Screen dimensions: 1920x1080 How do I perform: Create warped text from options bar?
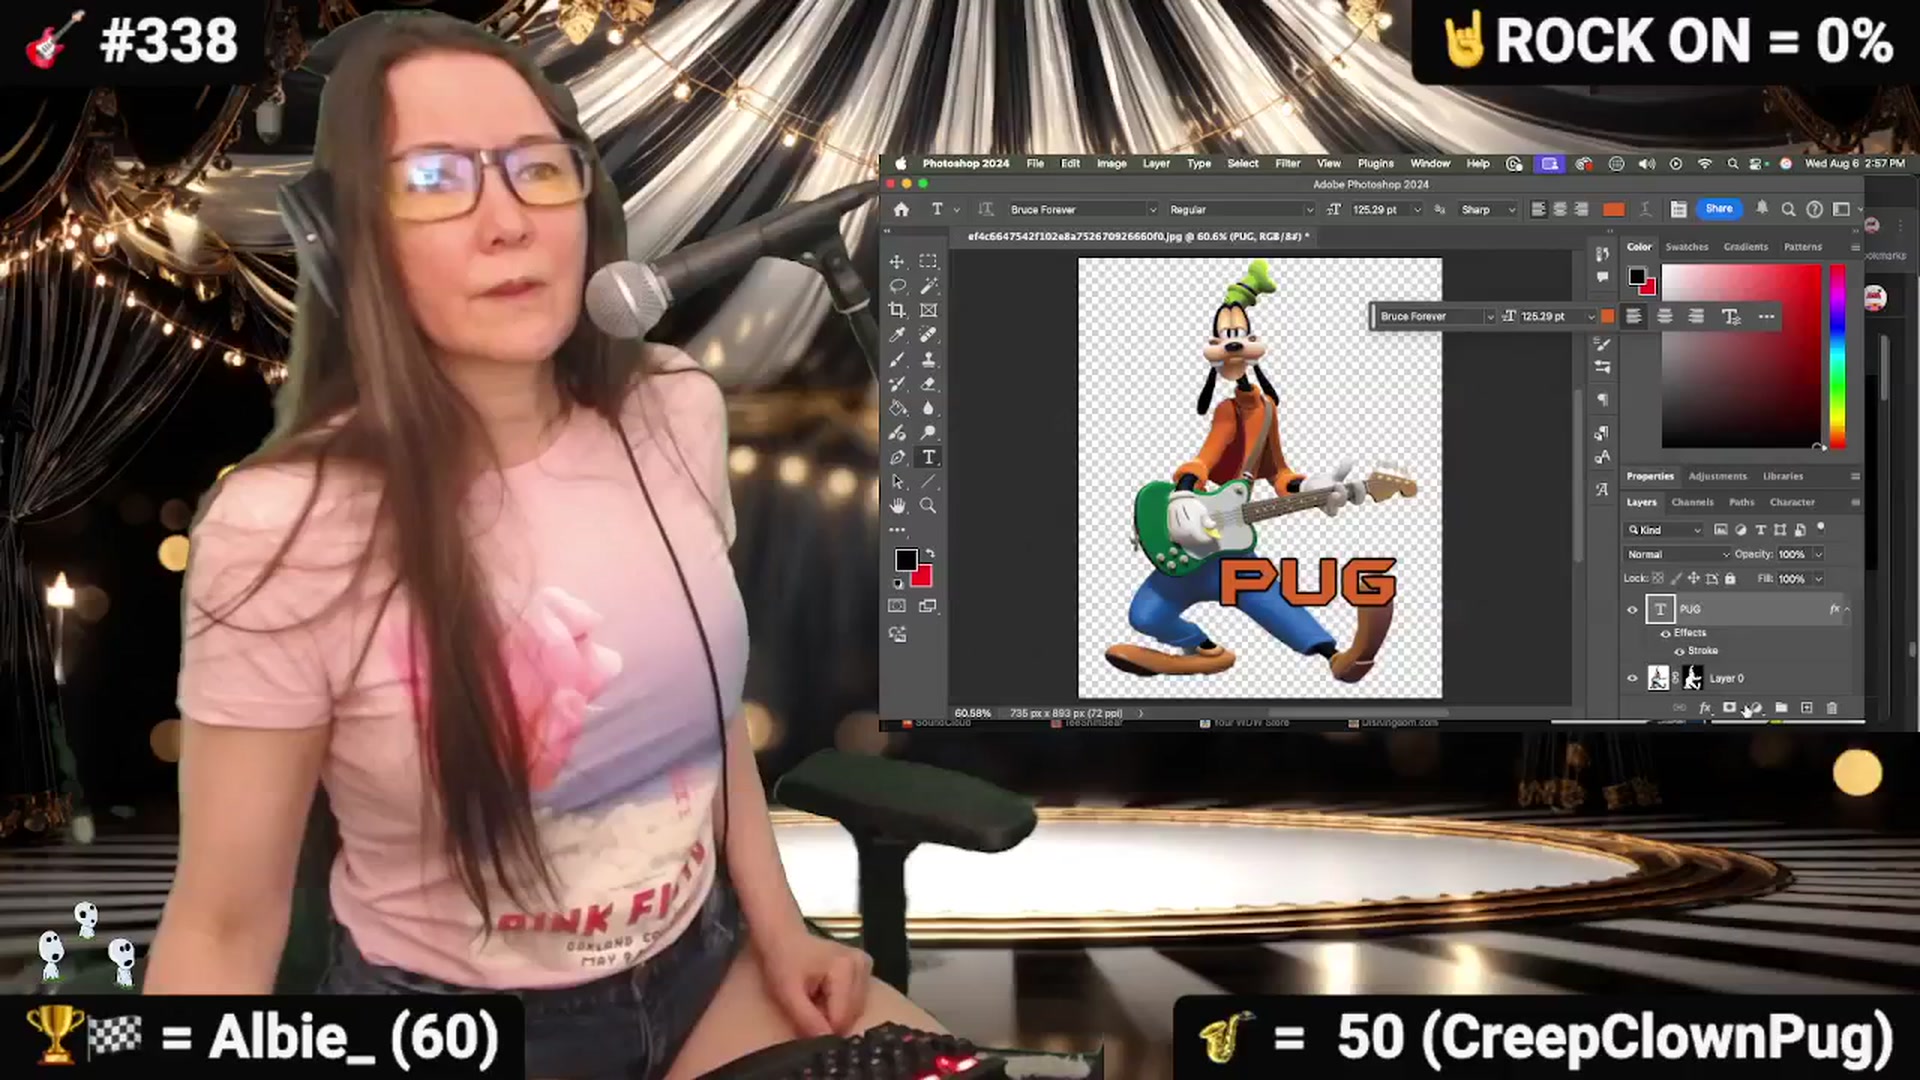click(x=1645, y=209)
